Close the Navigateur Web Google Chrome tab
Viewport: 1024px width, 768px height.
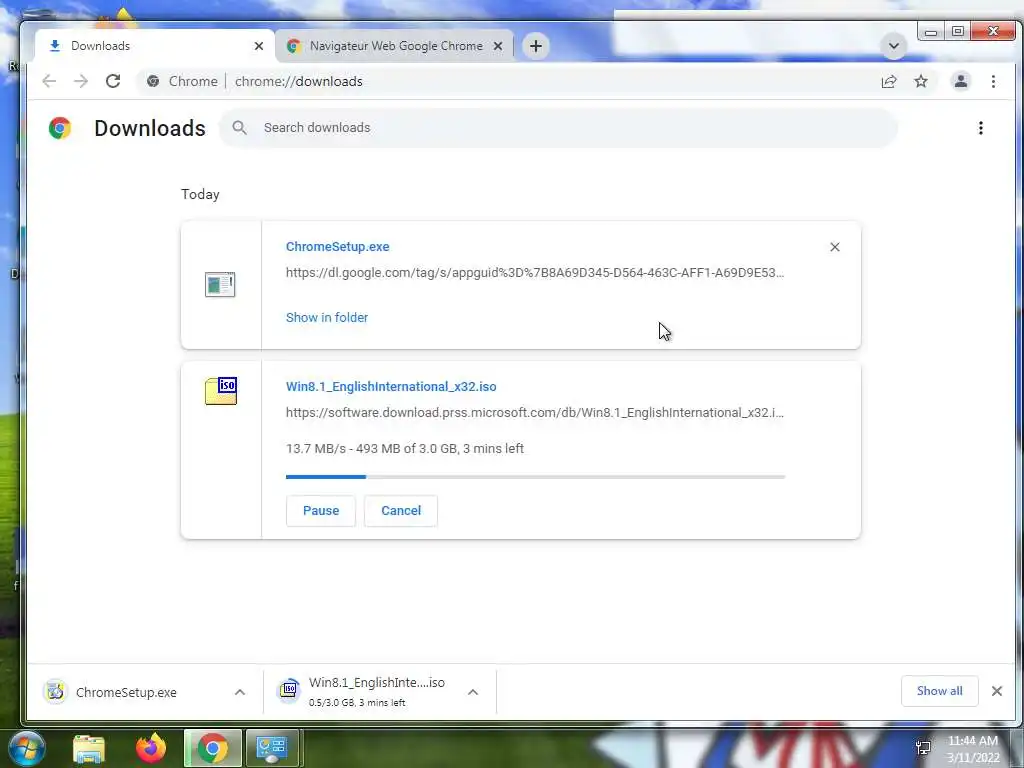pyautogui.click(x=498, y=46)
